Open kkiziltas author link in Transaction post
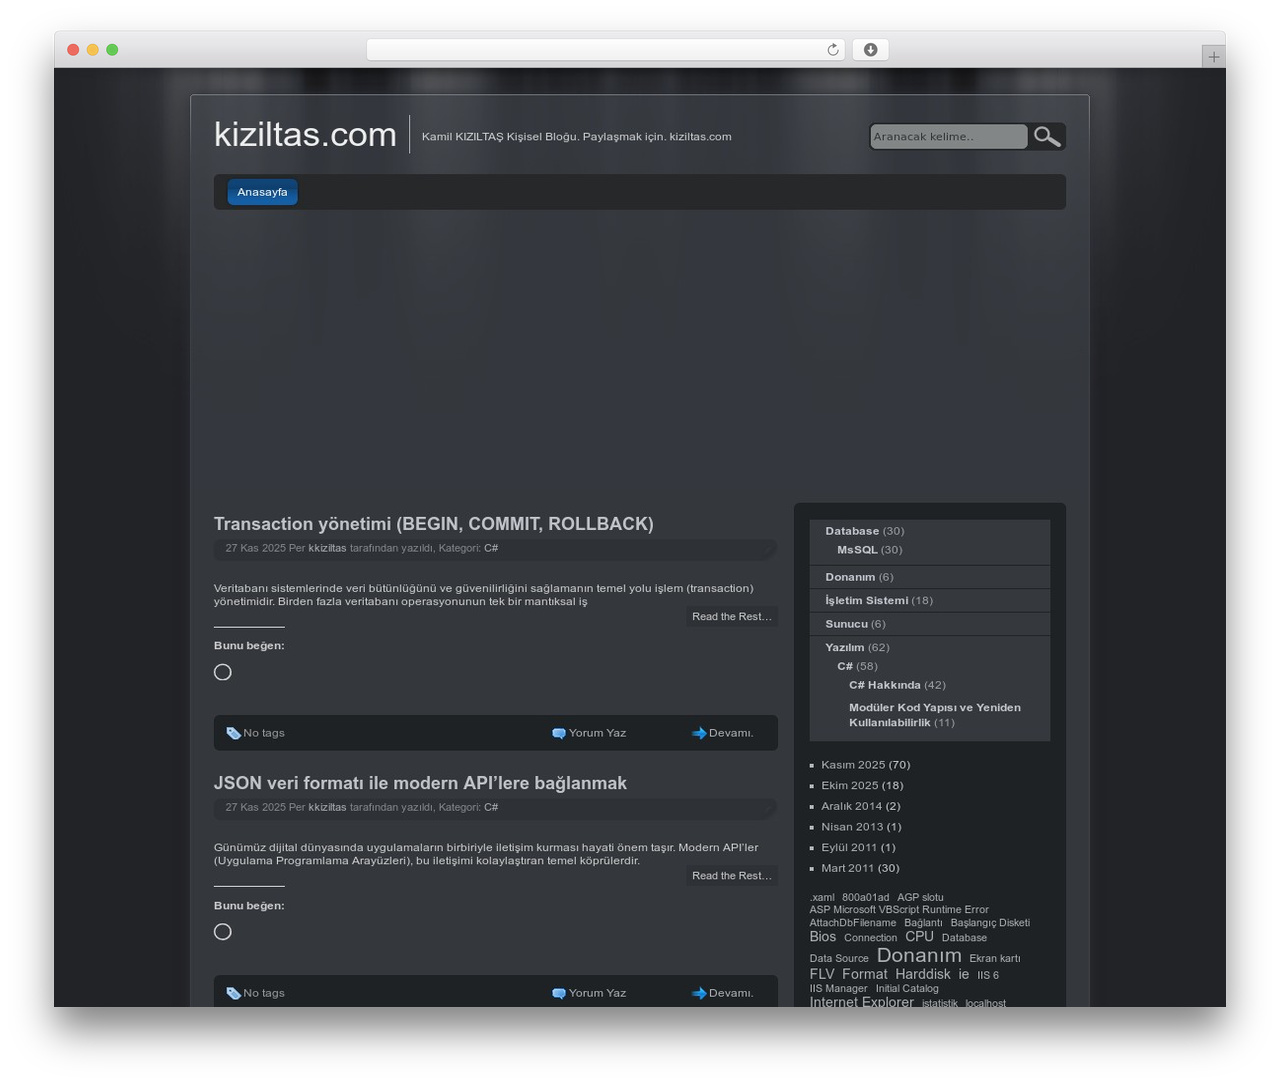Viewport: 1280px width, 1084px height. point(327,548)
